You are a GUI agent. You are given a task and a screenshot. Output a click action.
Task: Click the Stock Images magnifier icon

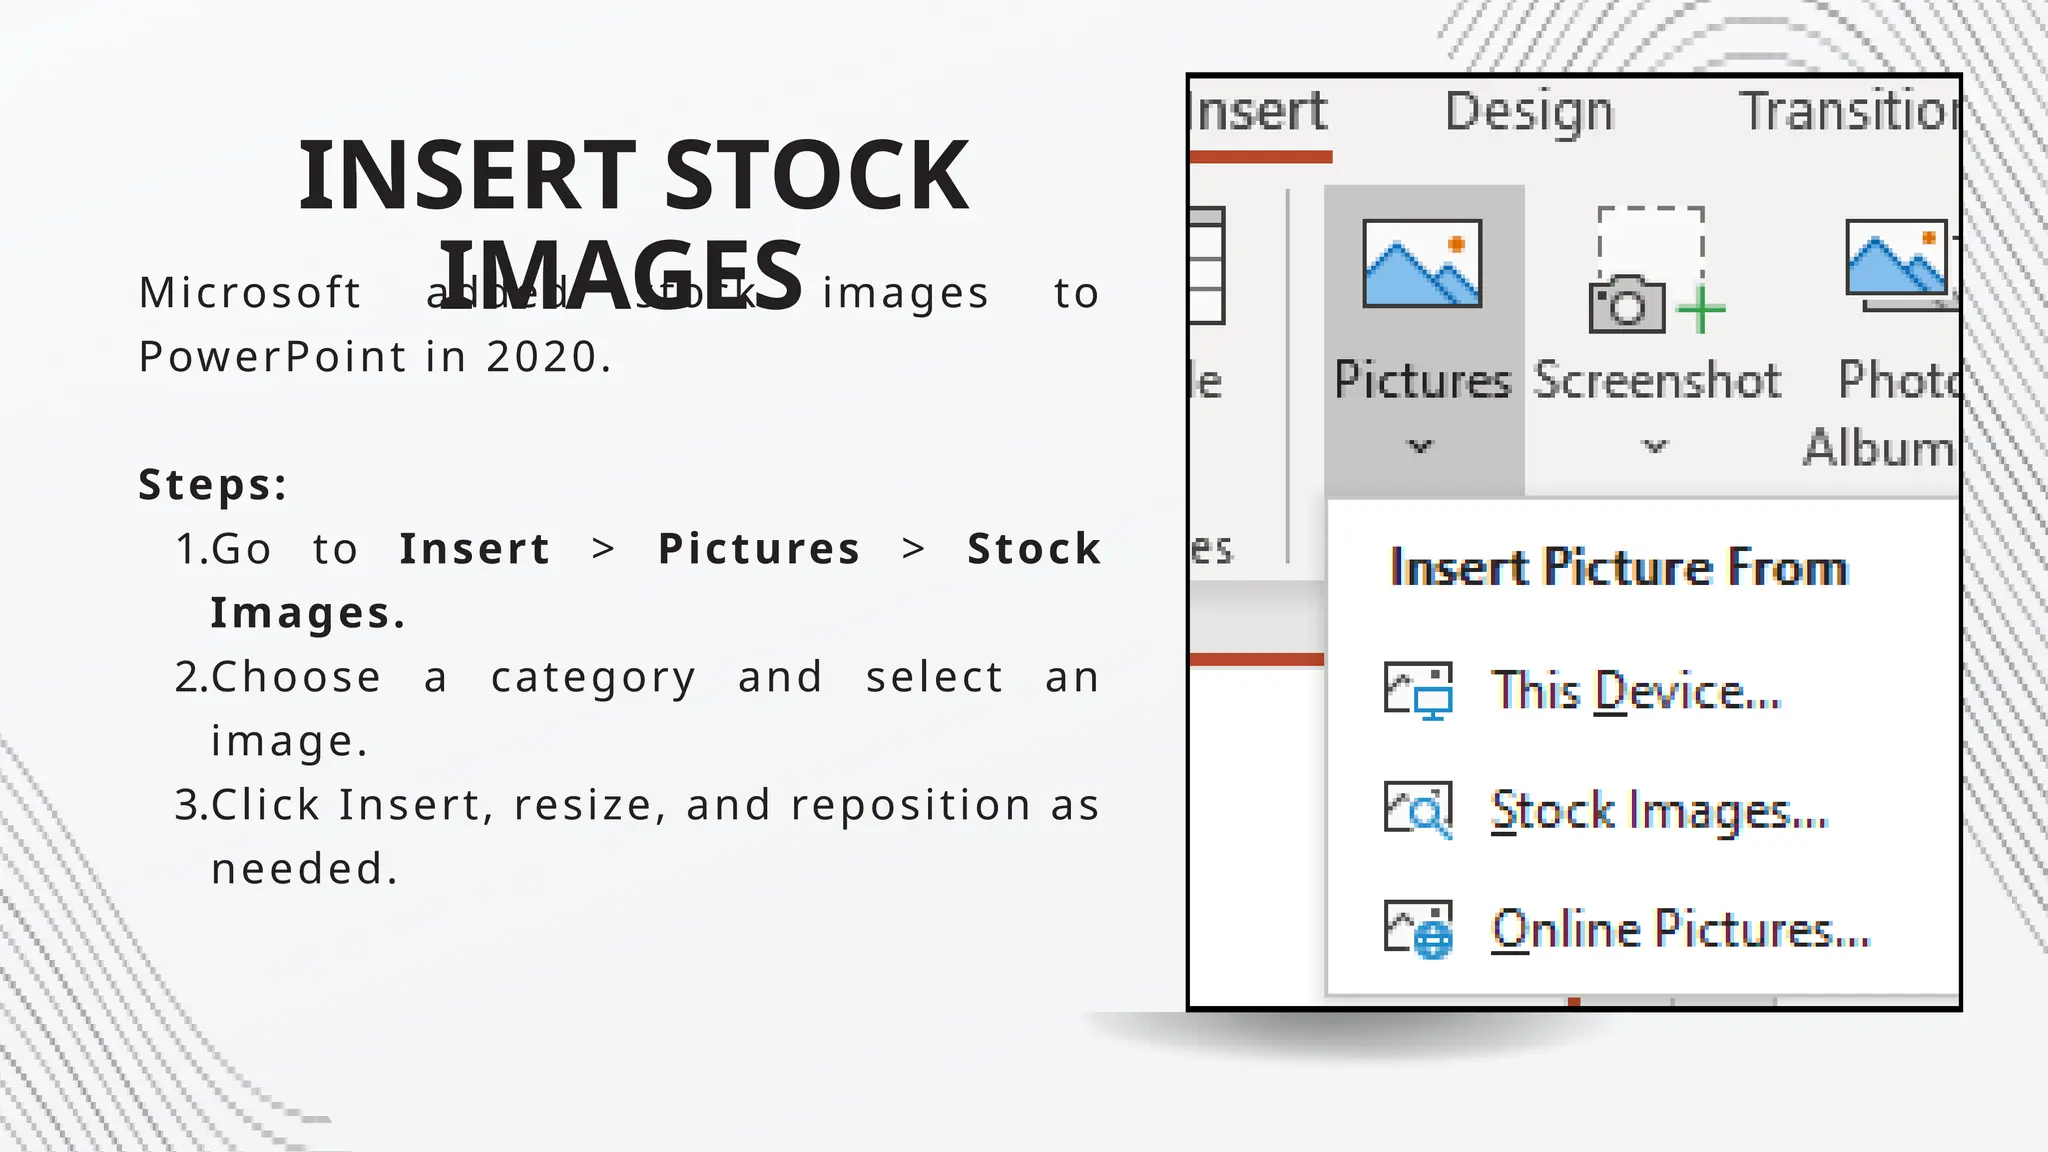[x=1418, y=810]
